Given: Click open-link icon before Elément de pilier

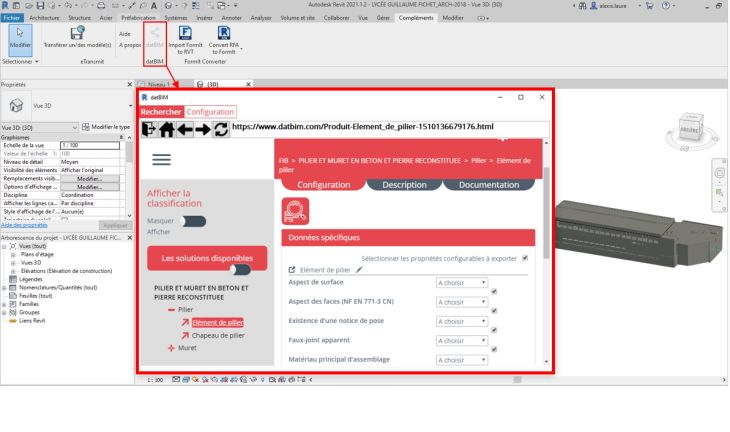Looking at the screenshot, I should [x=292, y=270].
